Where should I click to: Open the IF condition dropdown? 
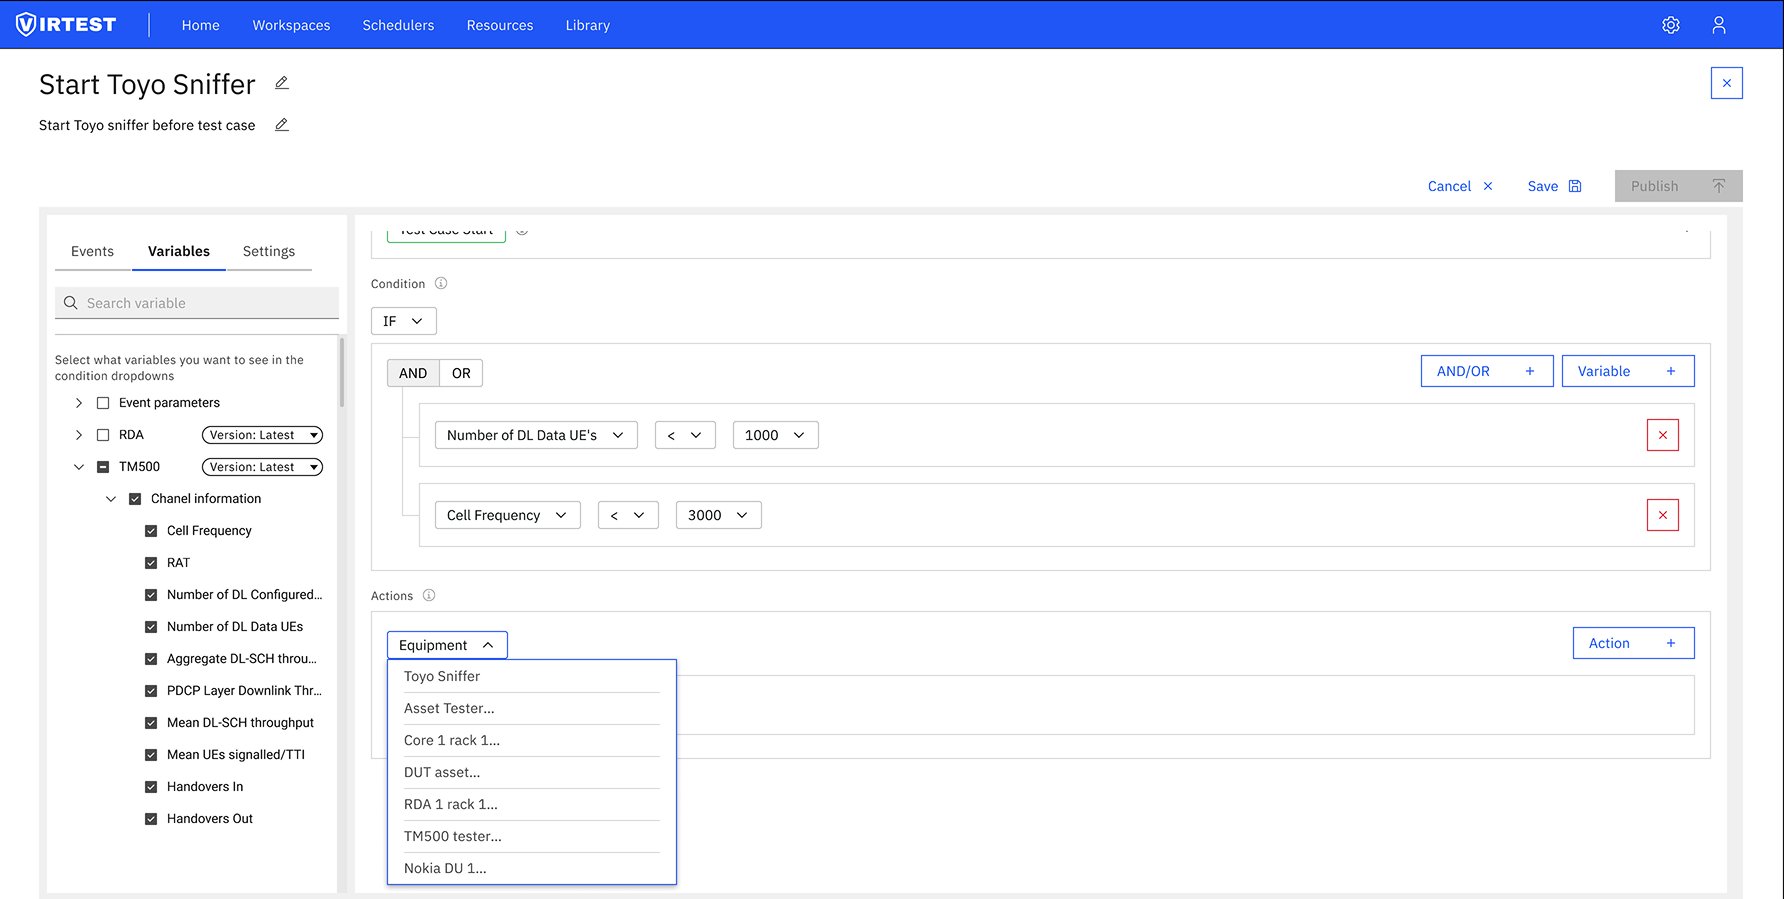403,321
